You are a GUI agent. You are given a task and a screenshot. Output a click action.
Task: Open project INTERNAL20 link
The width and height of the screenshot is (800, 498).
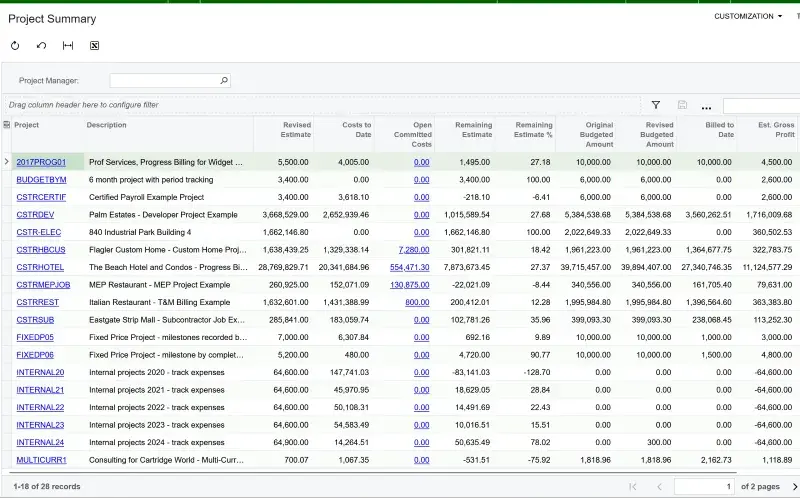[40, 372]
